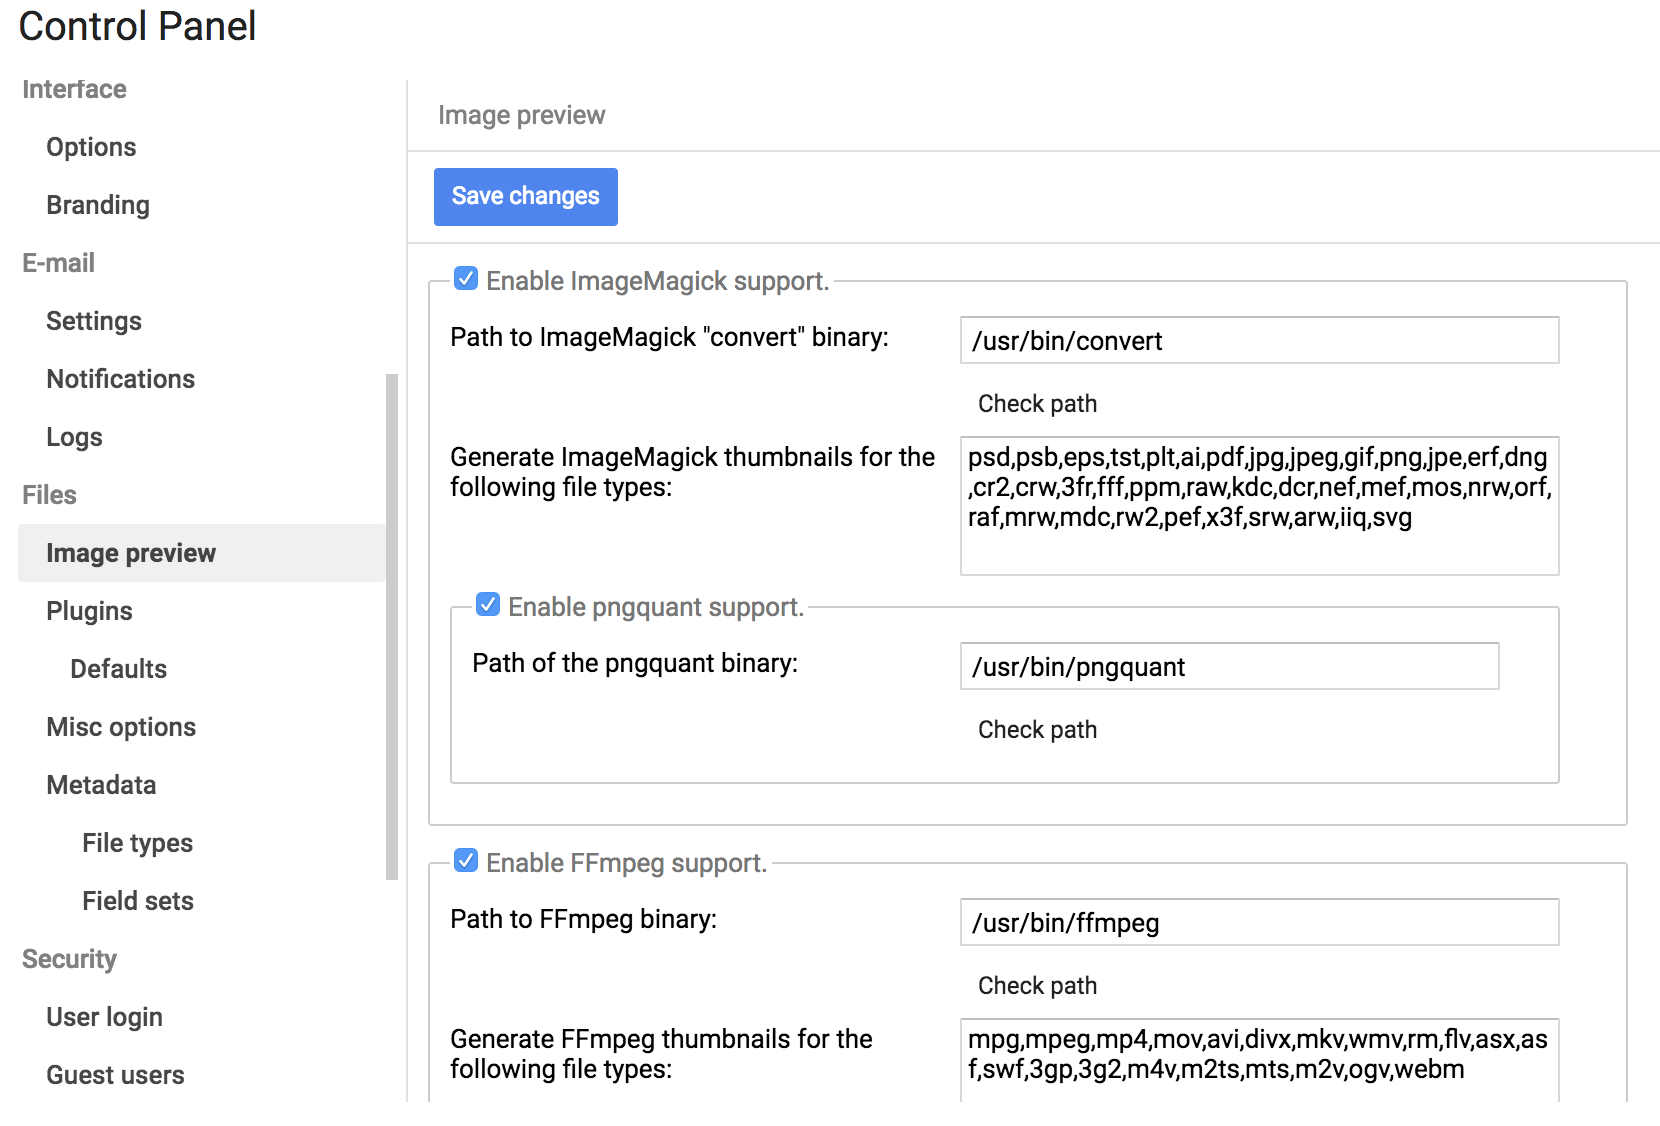This screenshot has width=1660, height=1126.
Task: Click the sidebar vertical scrollbar
Action: pos(392,627)
